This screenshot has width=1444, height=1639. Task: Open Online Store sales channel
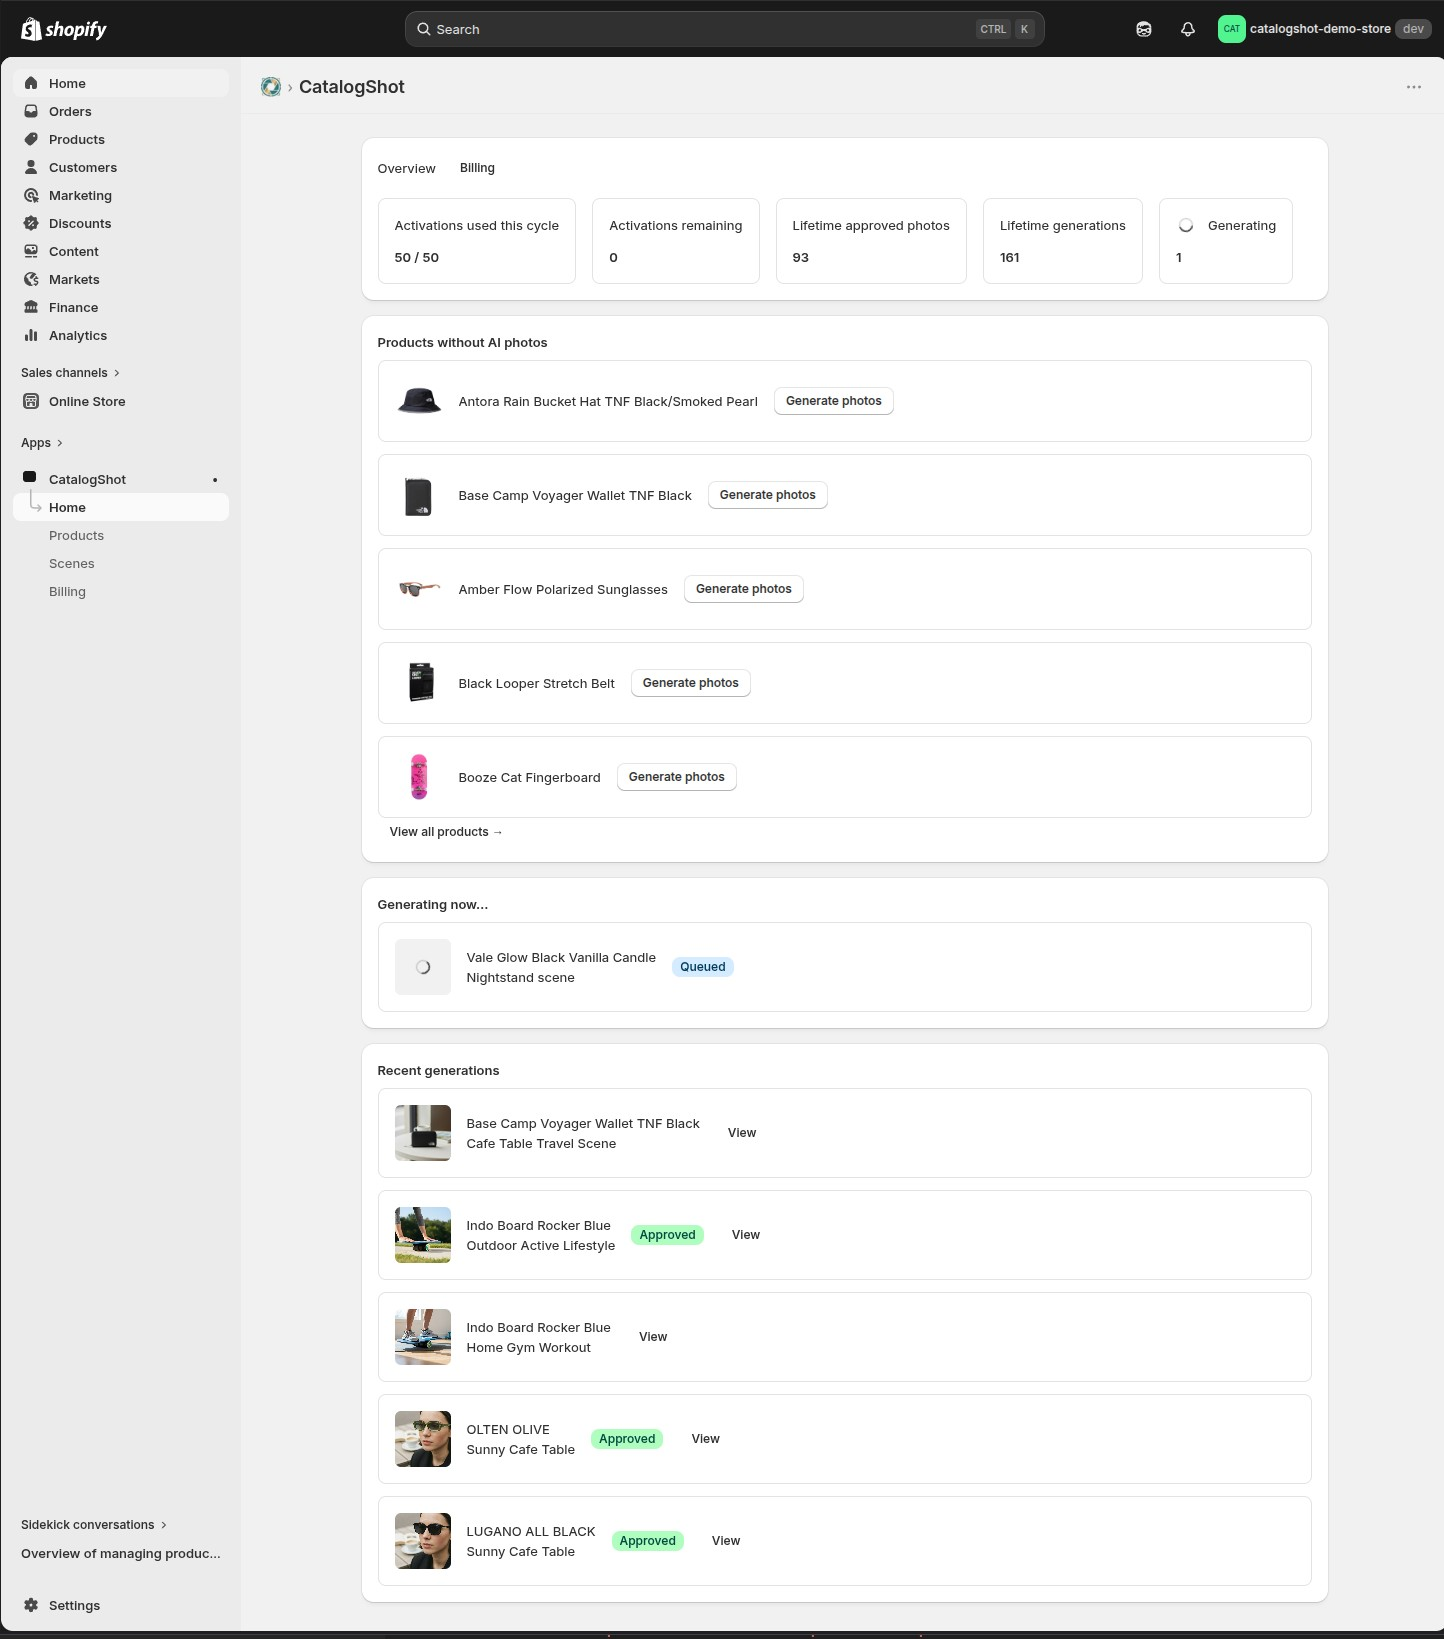pyautogui.click(x=121, y=401)
